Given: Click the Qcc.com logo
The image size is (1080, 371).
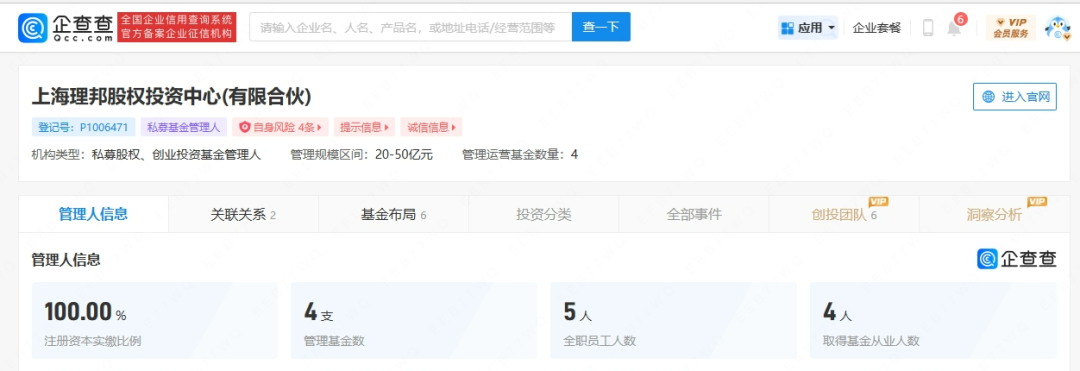Looking at the screenshot, I should coord(65,28).
